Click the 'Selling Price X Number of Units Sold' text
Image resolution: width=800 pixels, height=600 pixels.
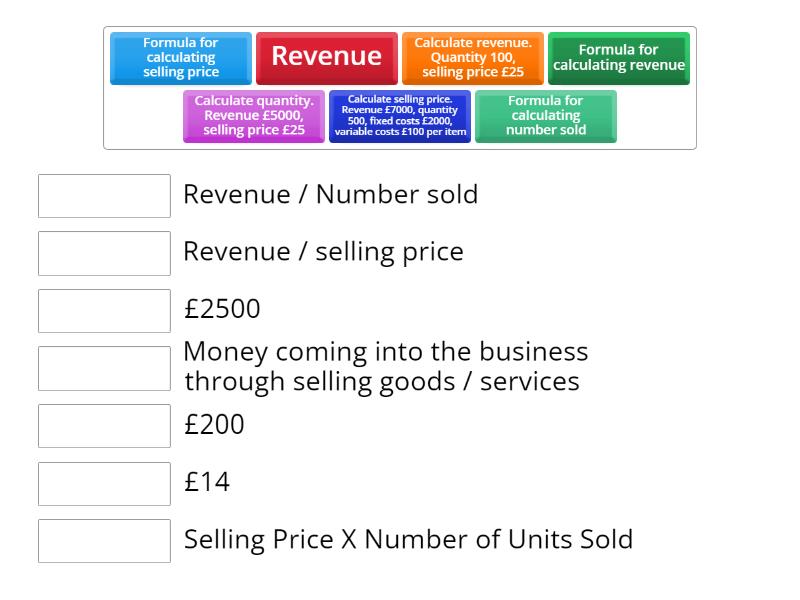click(x=408, y=540)
